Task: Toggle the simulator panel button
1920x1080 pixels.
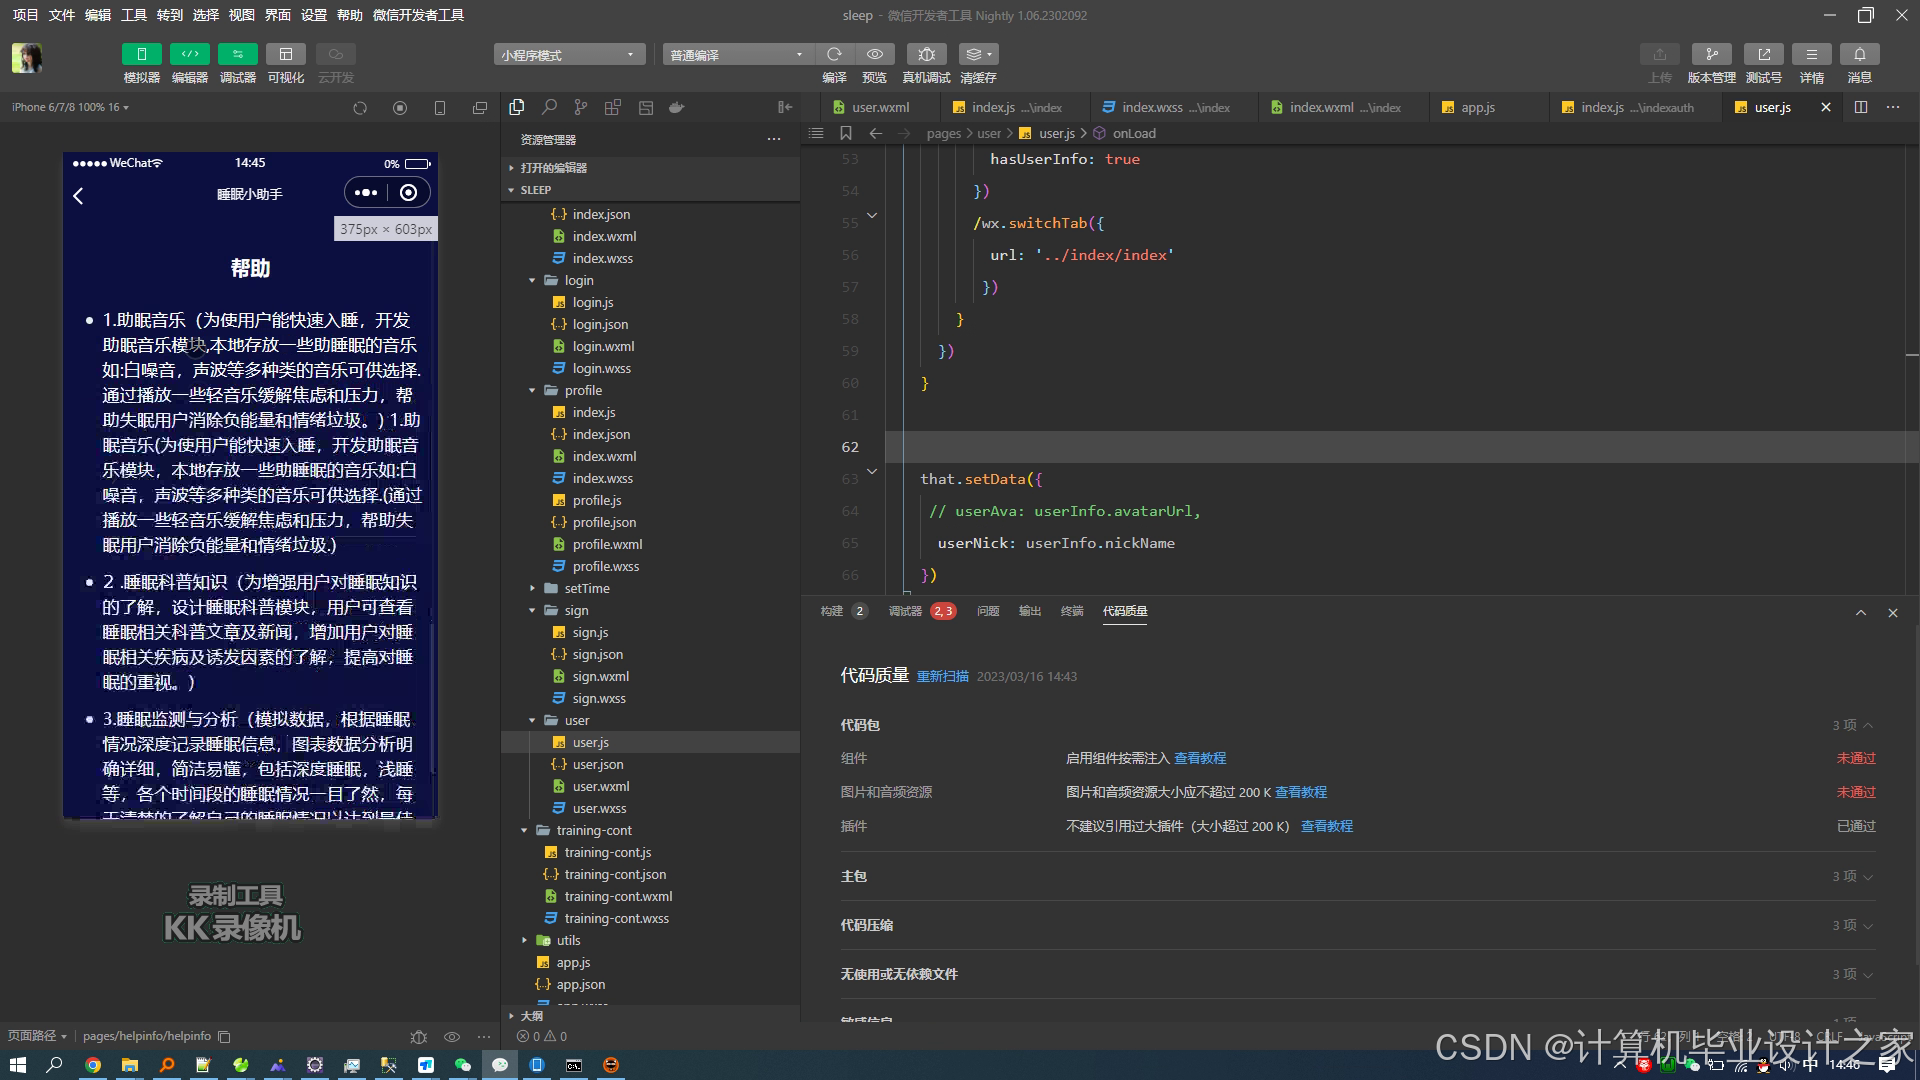Action: [x=141, y=54]
